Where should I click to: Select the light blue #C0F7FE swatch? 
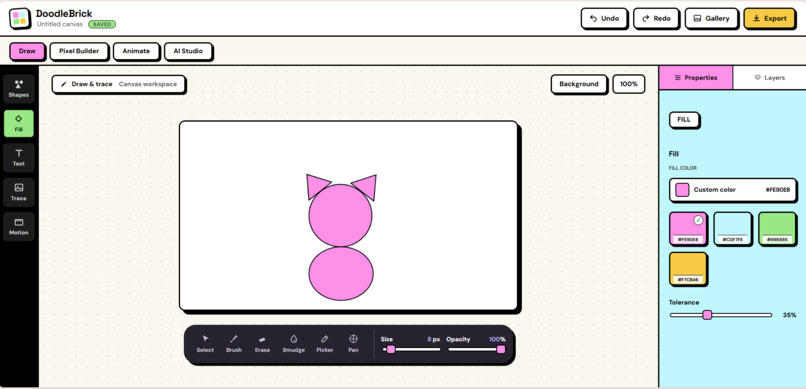pyautogui.click(x=733, y=229)
